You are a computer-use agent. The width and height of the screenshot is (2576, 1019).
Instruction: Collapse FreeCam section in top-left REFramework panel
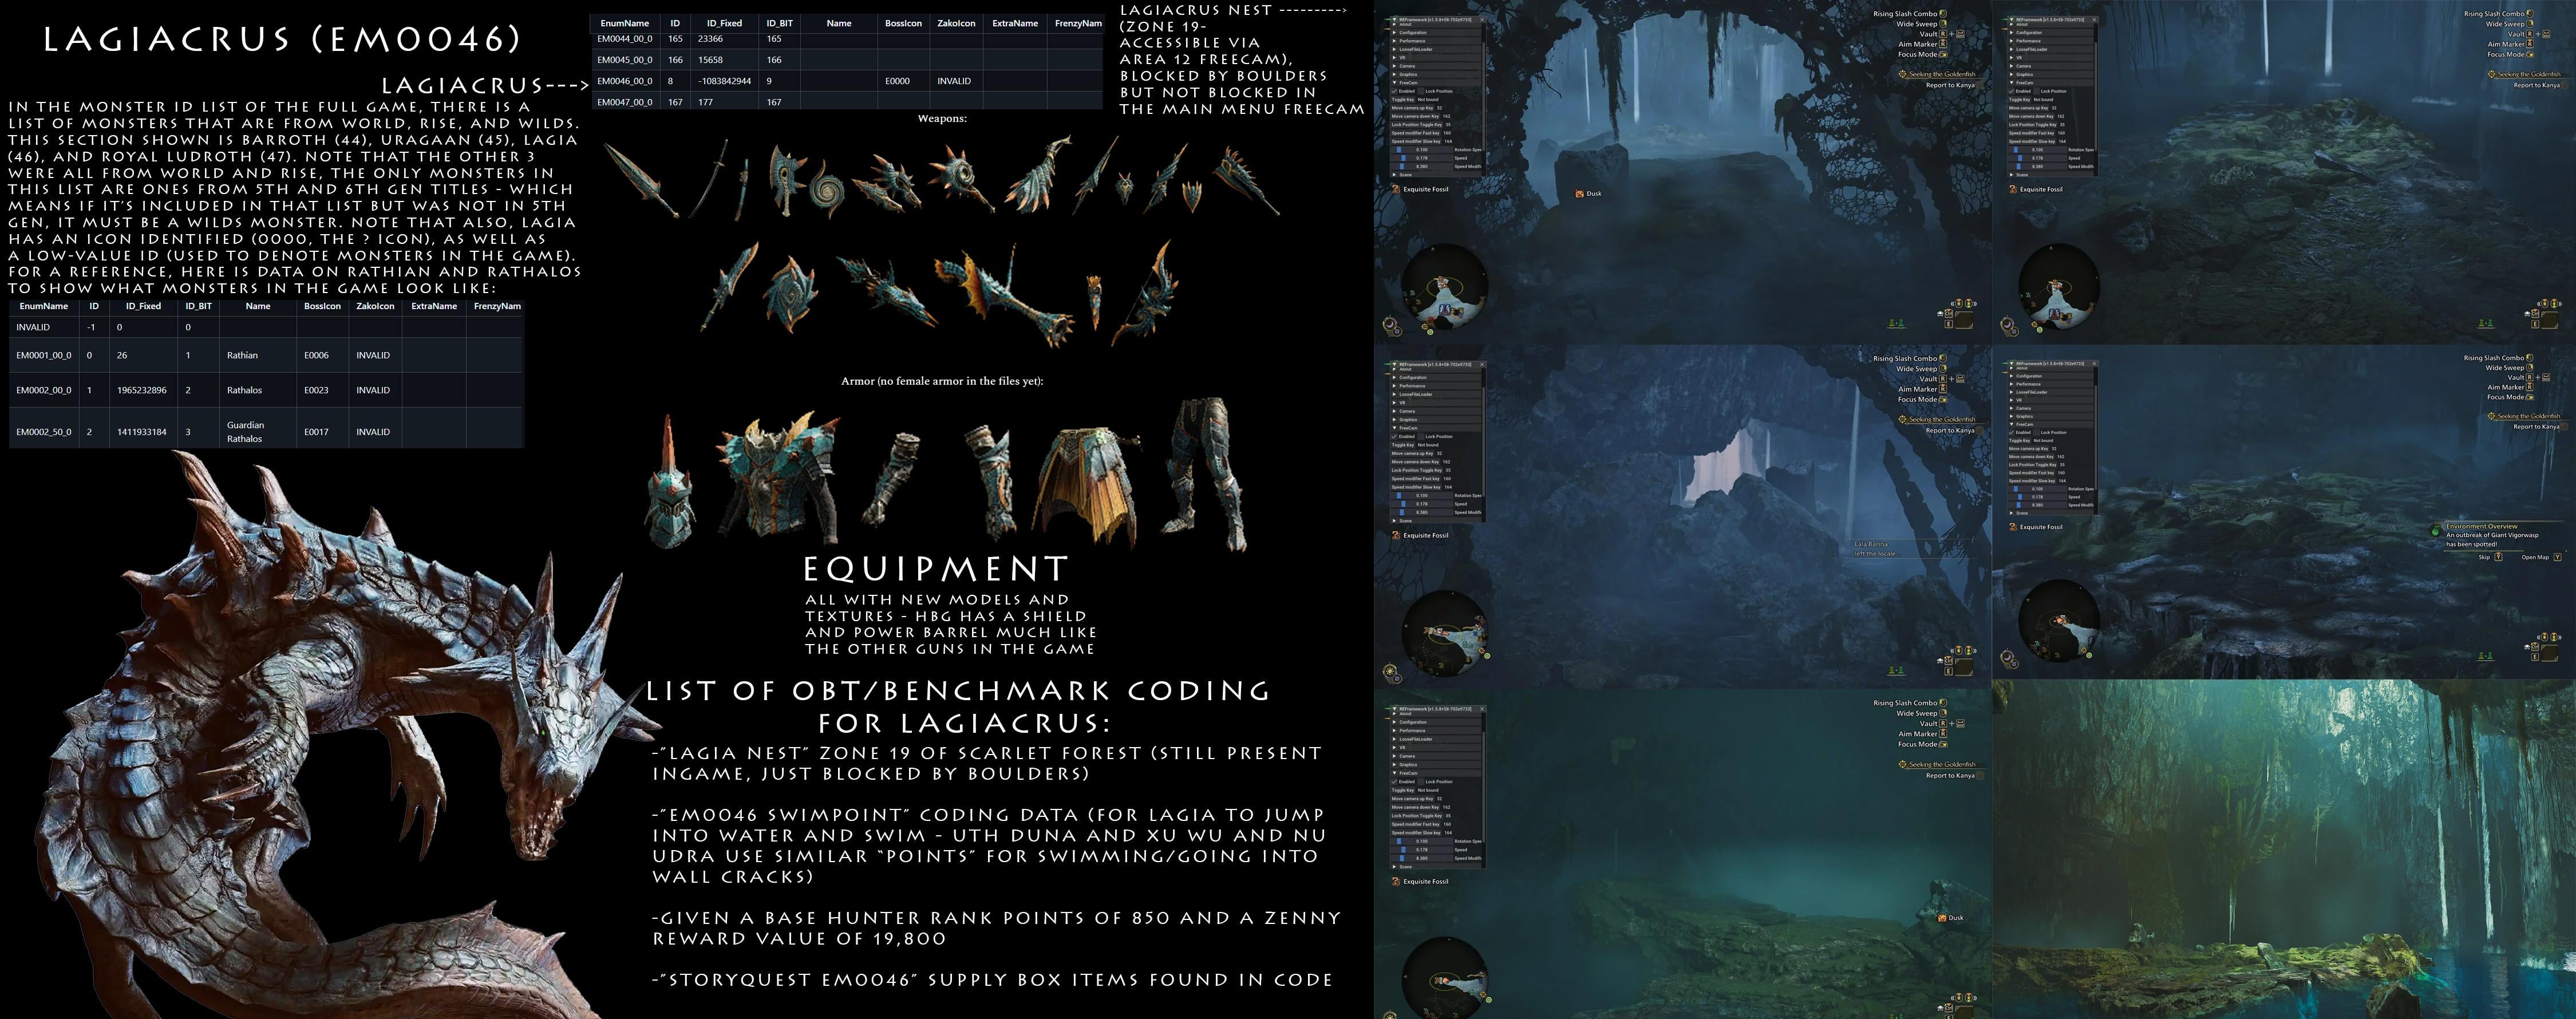click(x=1436, y=83)
